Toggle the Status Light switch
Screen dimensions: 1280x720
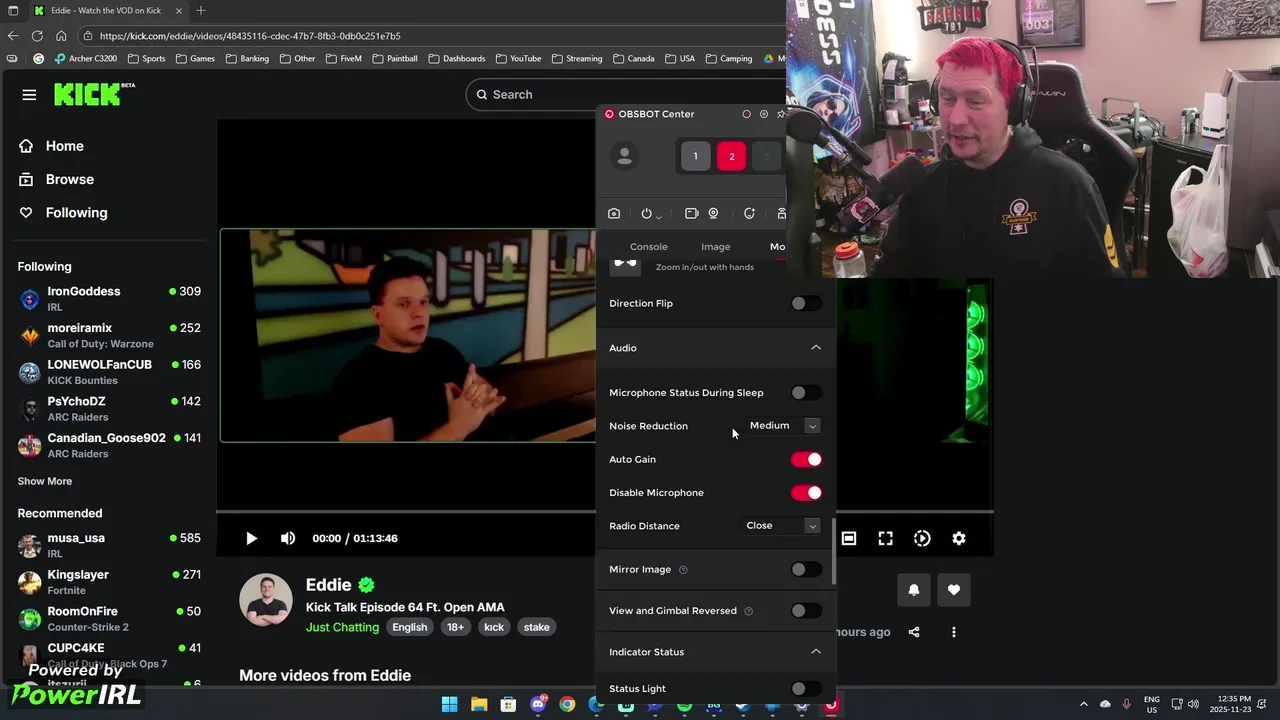point(806,688)
